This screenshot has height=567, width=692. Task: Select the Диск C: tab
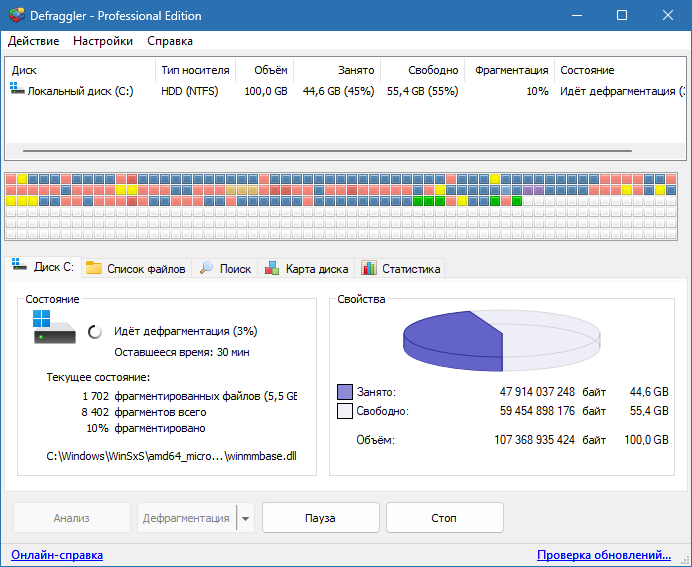[x=43, y=267]
